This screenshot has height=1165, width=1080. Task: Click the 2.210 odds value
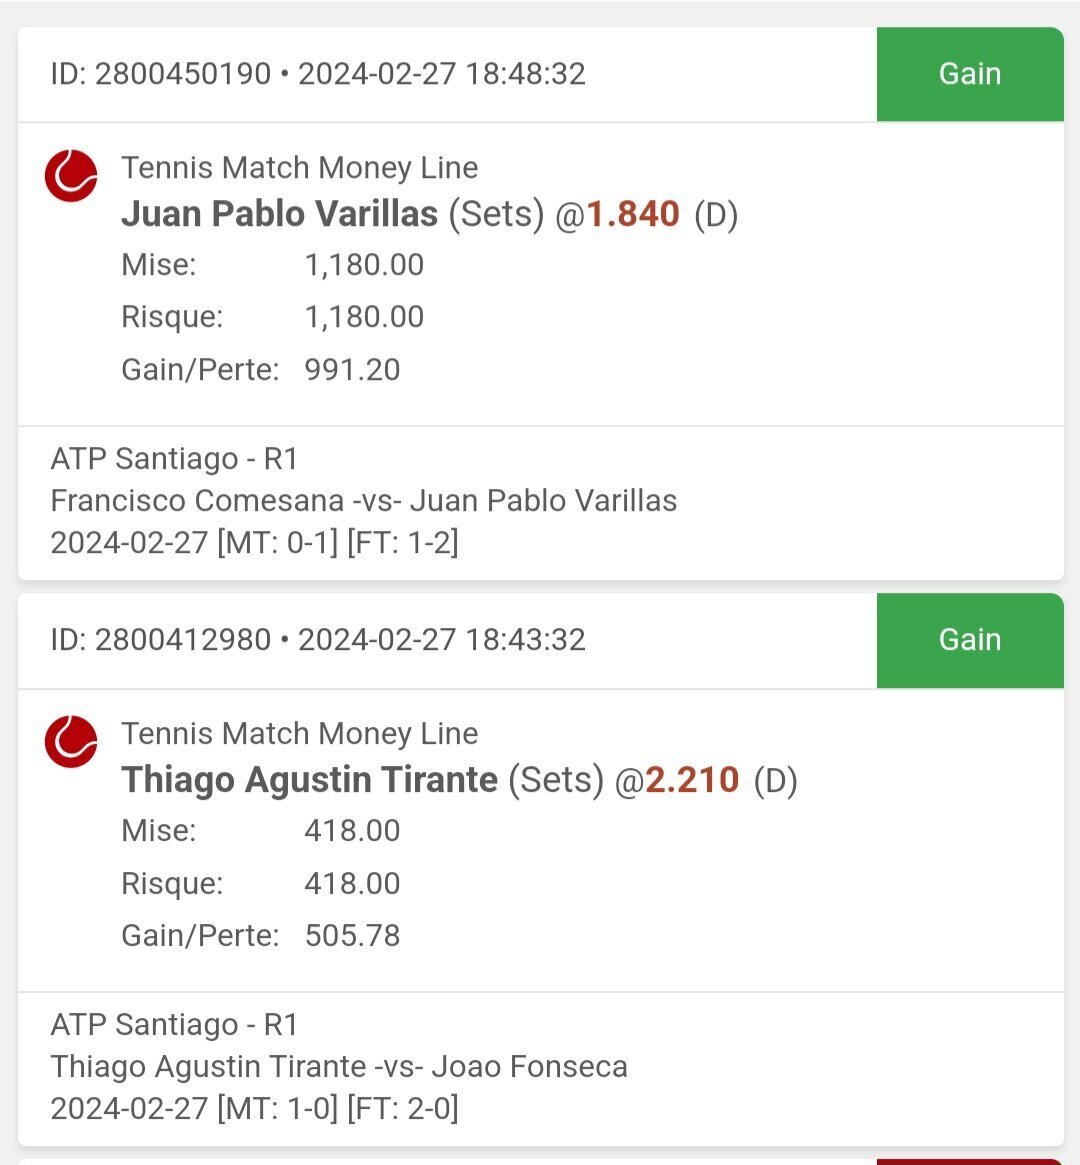(x=692, y=779)
